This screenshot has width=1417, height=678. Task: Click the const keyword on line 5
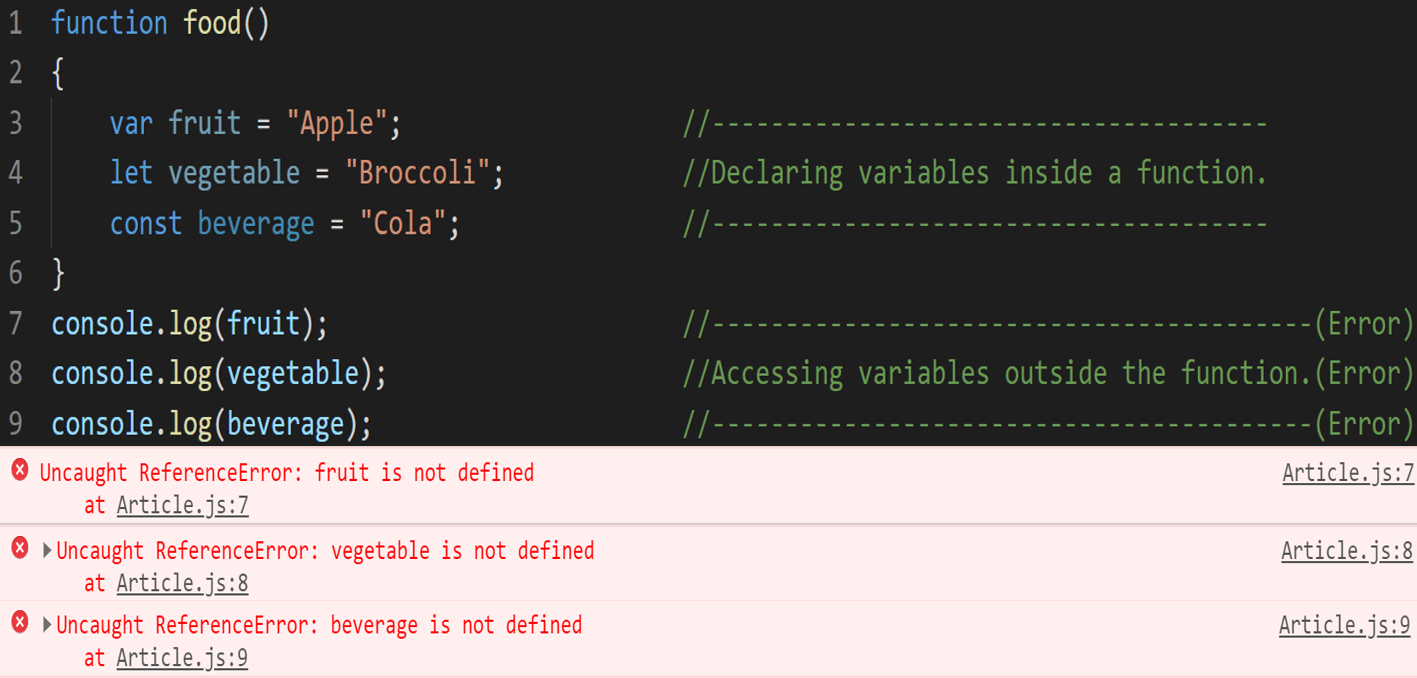(146, 223)
